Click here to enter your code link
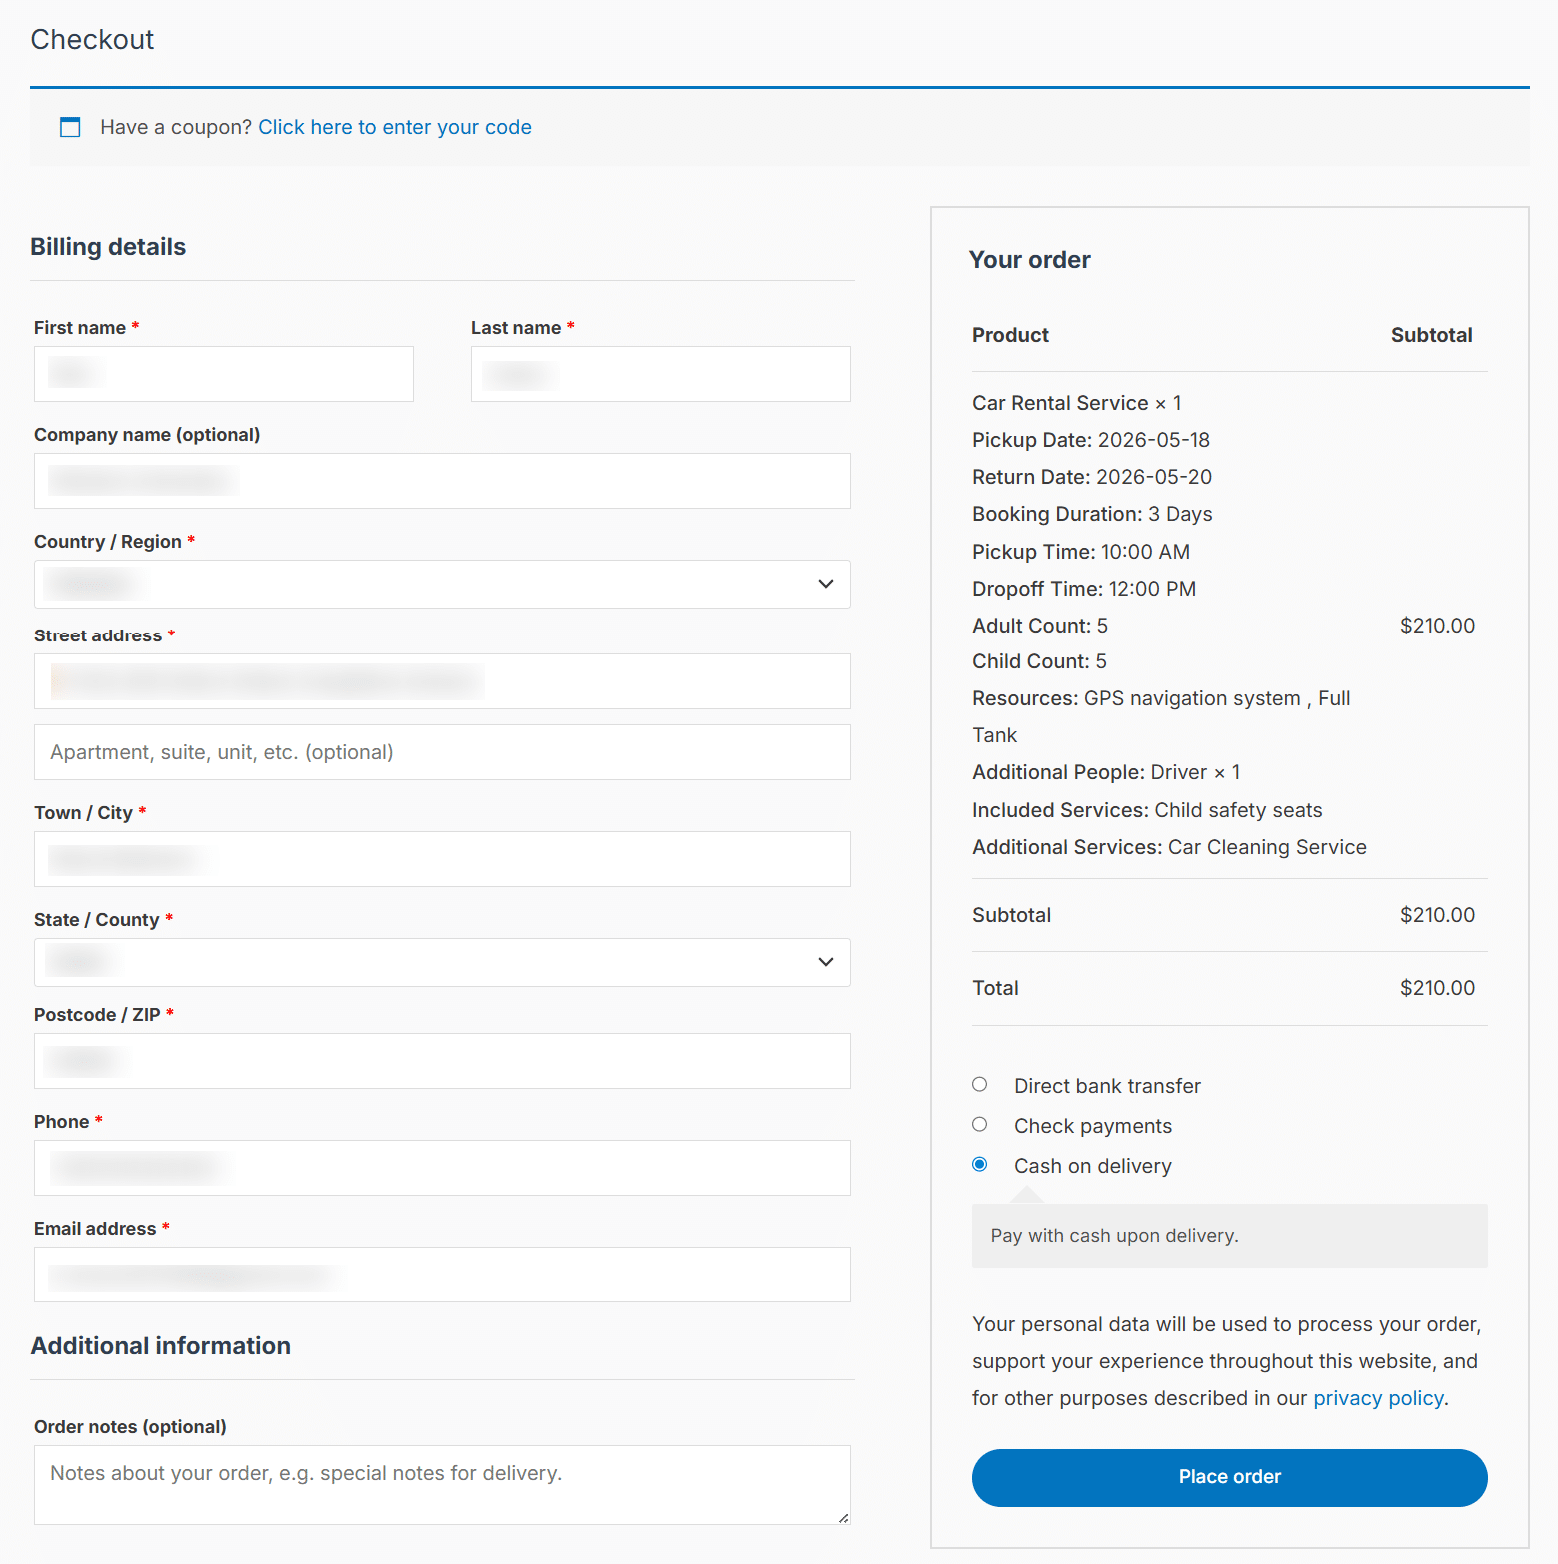1558x1564 pixels. click(395, 127)
